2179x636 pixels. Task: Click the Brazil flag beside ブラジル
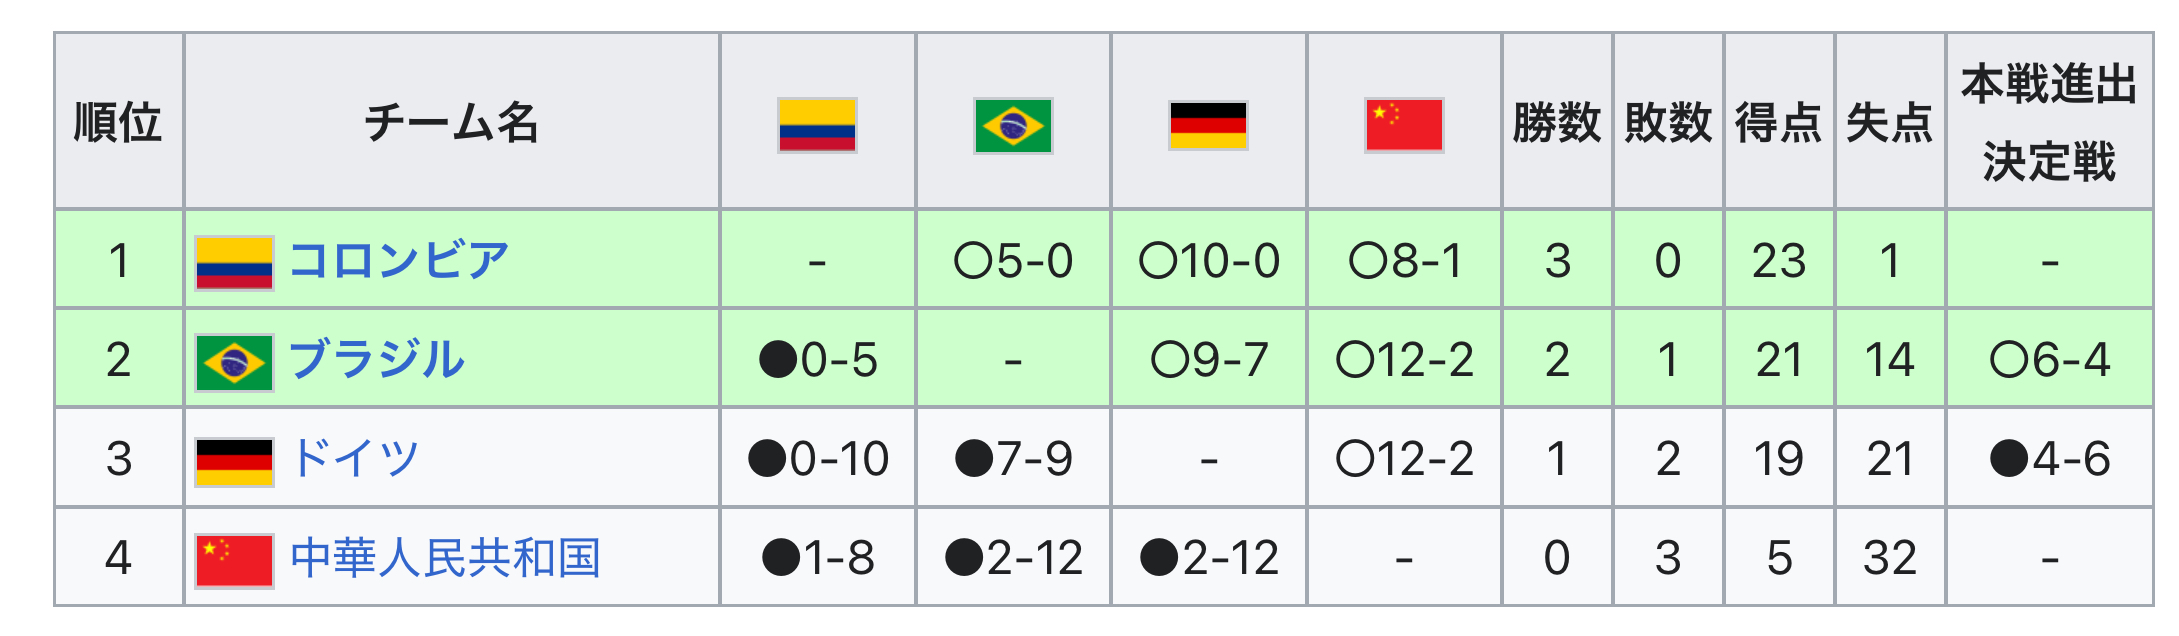[x=234, y=361]
